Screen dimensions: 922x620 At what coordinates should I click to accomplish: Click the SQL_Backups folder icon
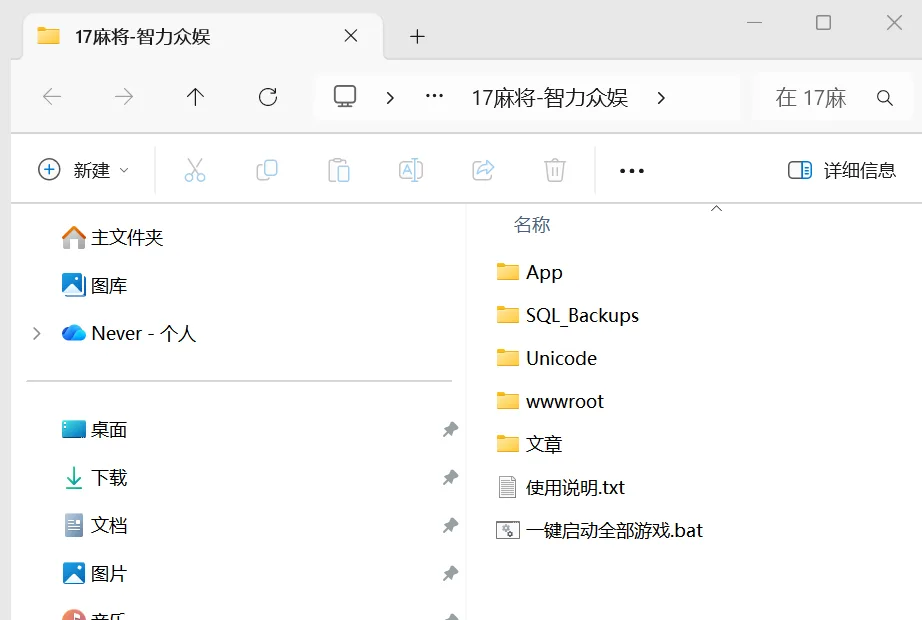[x=507, y=315]
